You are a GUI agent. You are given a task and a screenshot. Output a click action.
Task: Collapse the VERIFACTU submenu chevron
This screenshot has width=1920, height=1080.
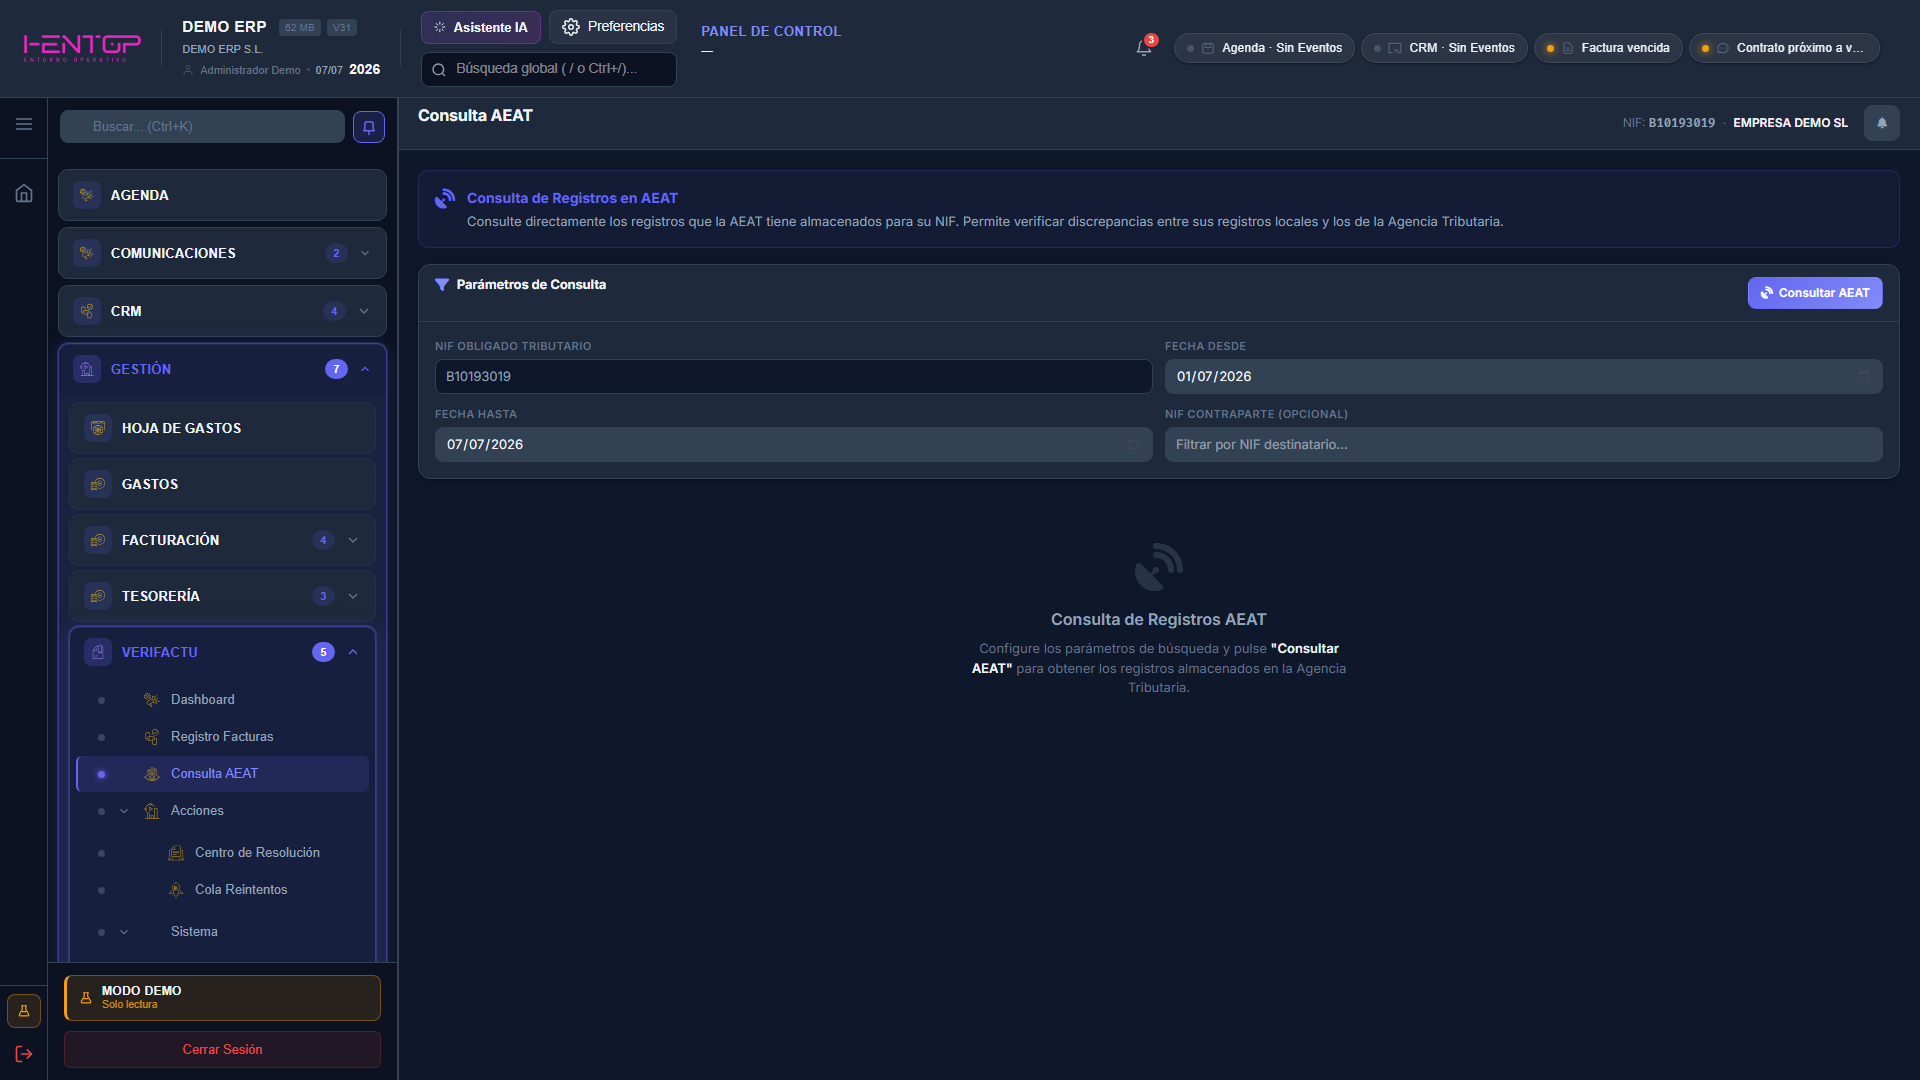point(353,652)
